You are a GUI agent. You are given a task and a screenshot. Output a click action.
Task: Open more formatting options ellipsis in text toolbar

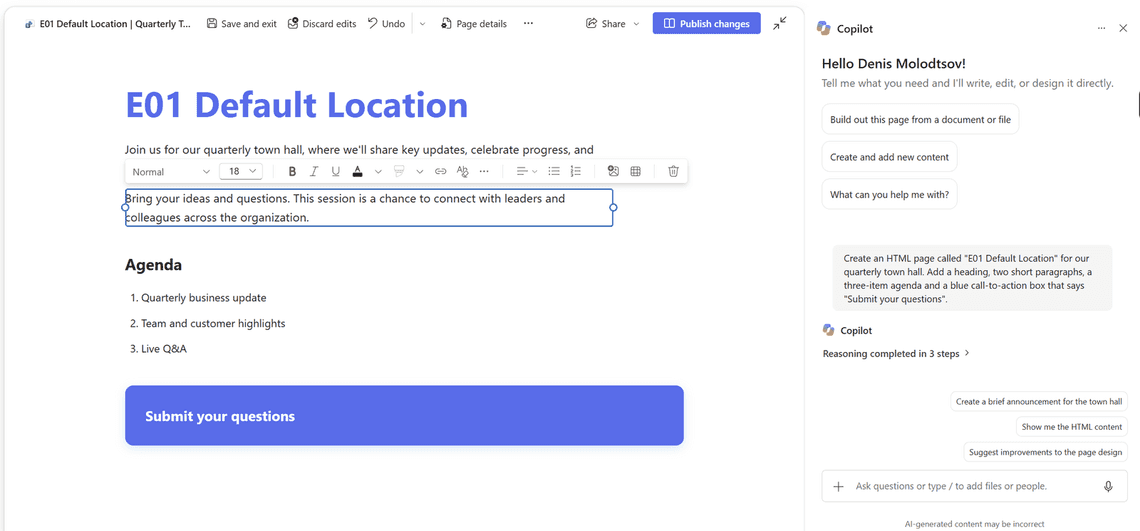(x=484, y=172)
